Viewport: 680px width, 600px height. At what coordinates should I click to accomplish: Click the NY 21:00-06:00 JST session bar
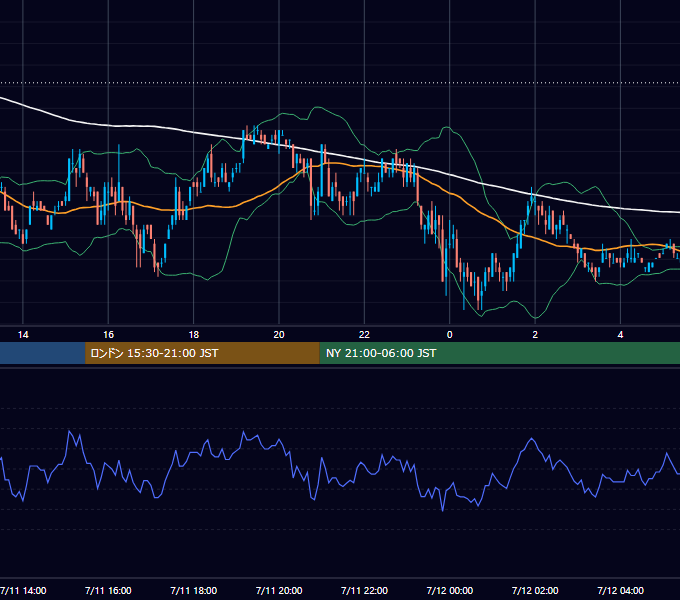pyautogui.click(x=500, y=353)
